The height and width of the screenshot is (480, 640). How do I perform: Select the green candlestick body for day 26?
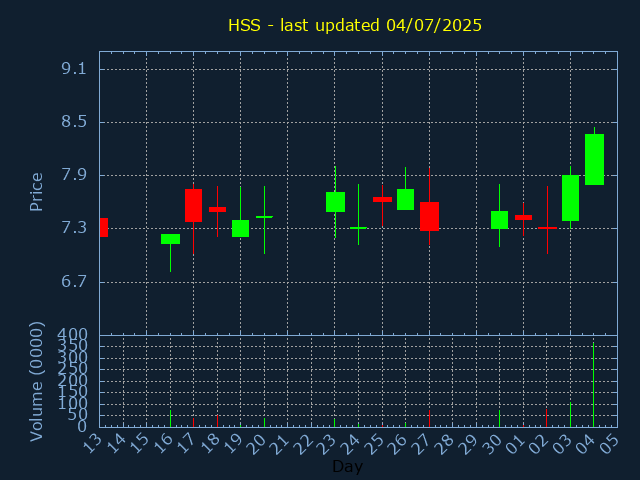pyautogui.click(x=405, y=200)
